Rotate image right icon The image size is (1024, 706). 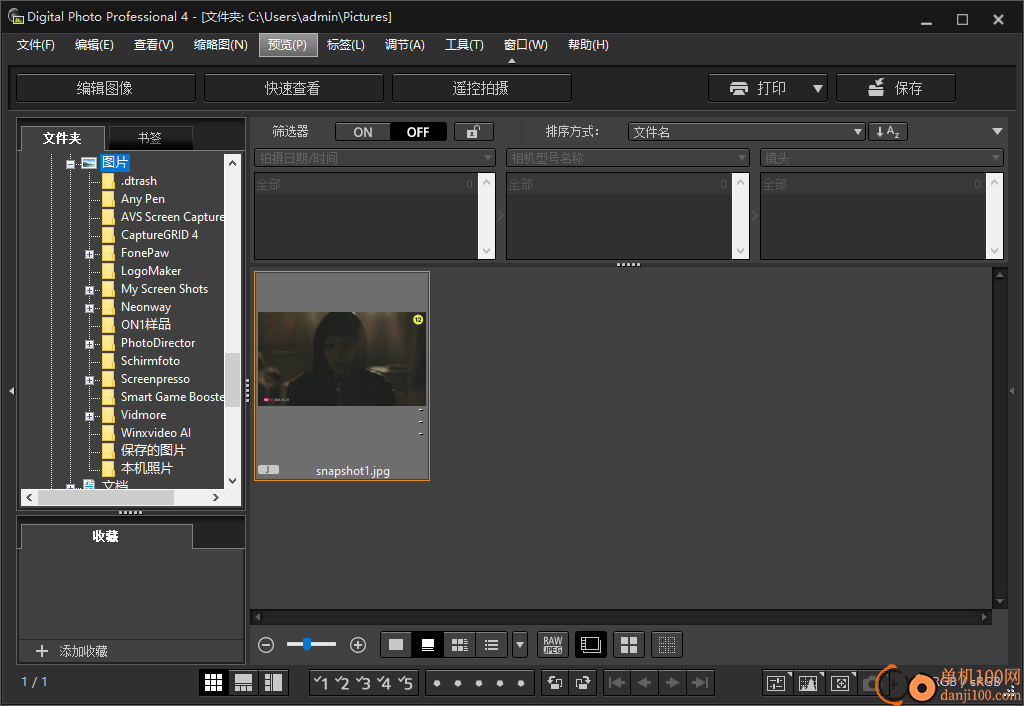(x=583, y=683)
